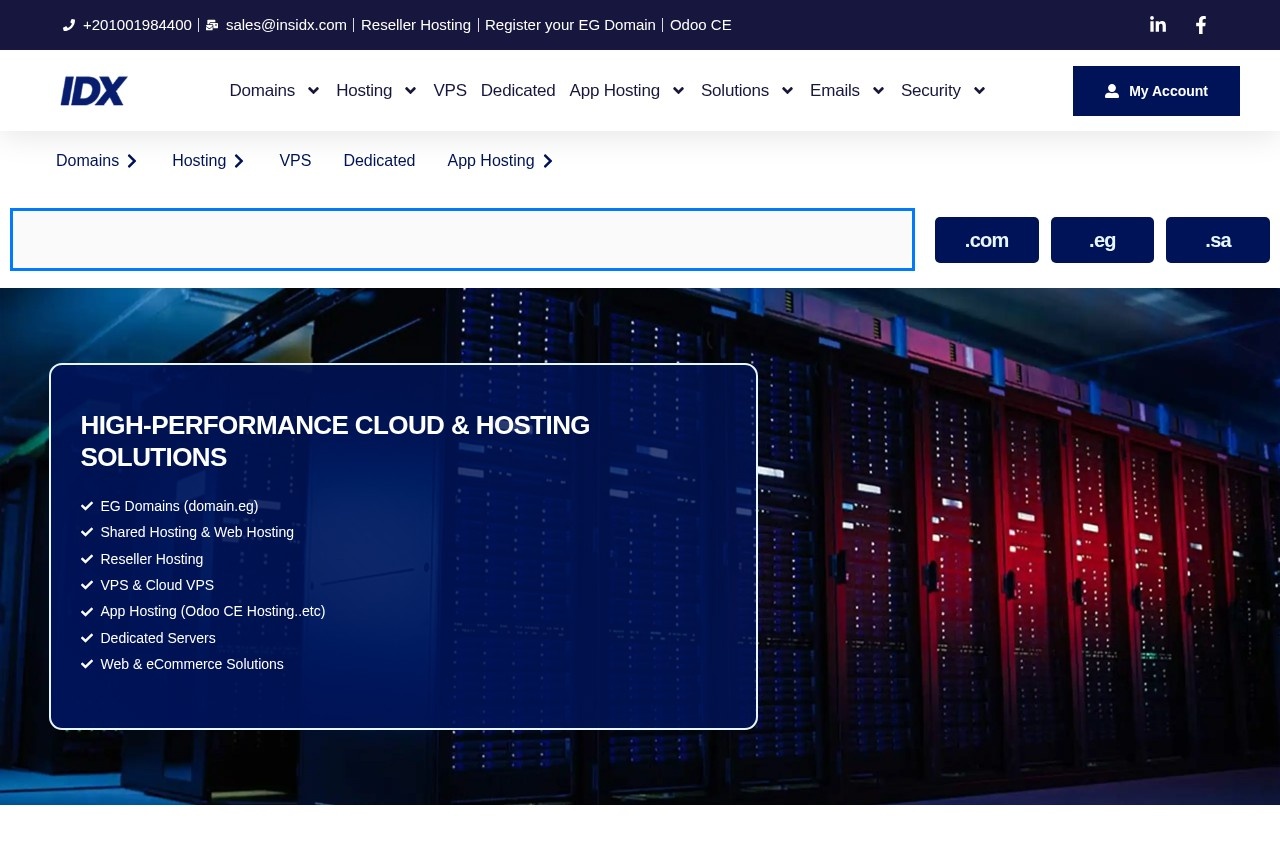Open the Odoo CE link in the top bar

point(700,24)
